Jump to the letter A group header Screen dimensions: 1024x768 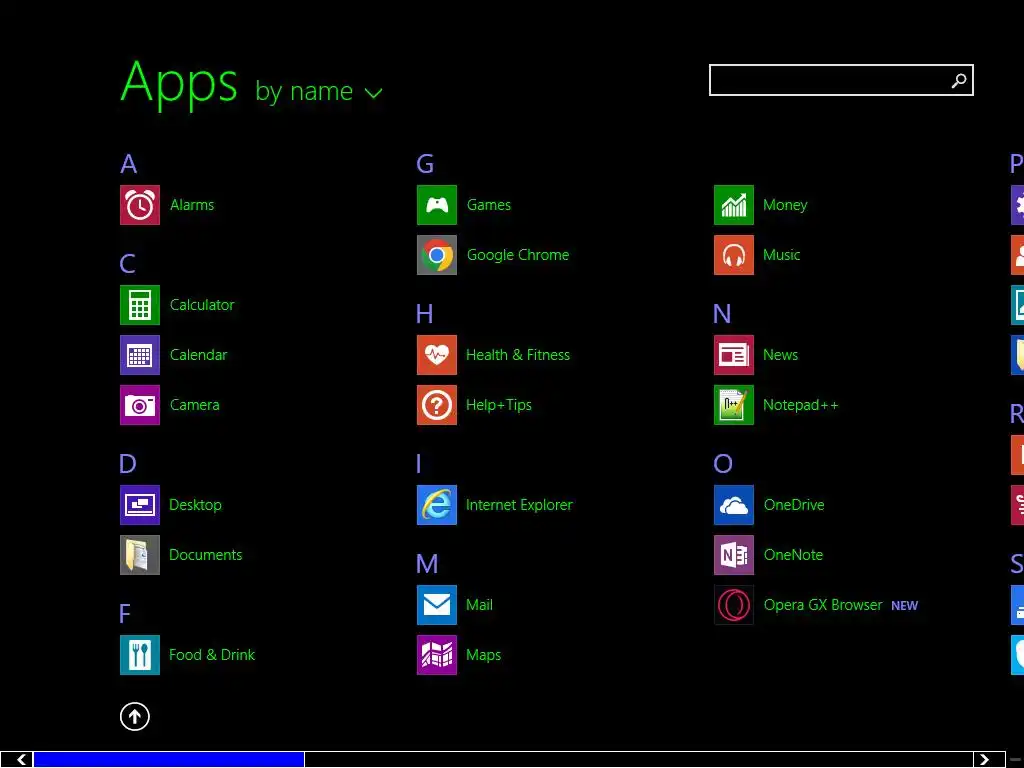(x=129, y=164)
